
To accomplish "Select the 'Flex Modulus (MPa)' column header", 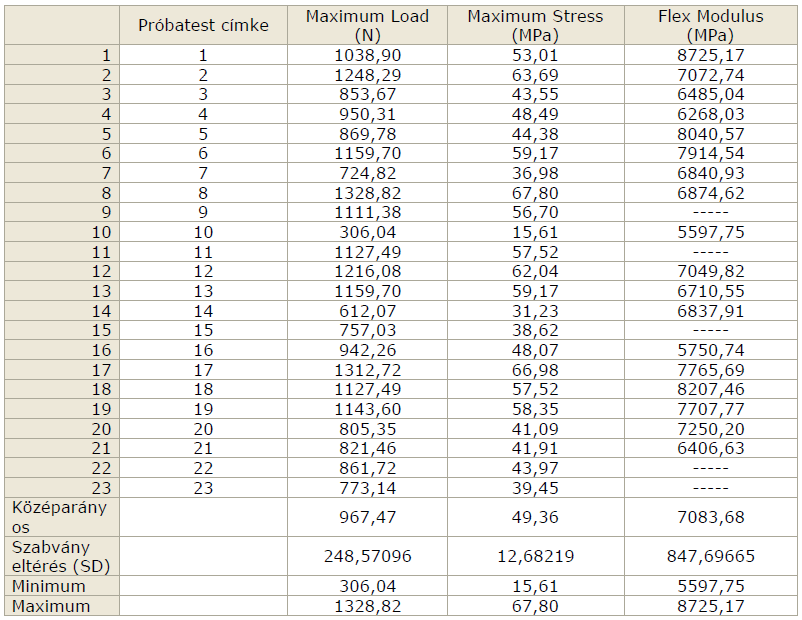I will click(x=710, y=26).
